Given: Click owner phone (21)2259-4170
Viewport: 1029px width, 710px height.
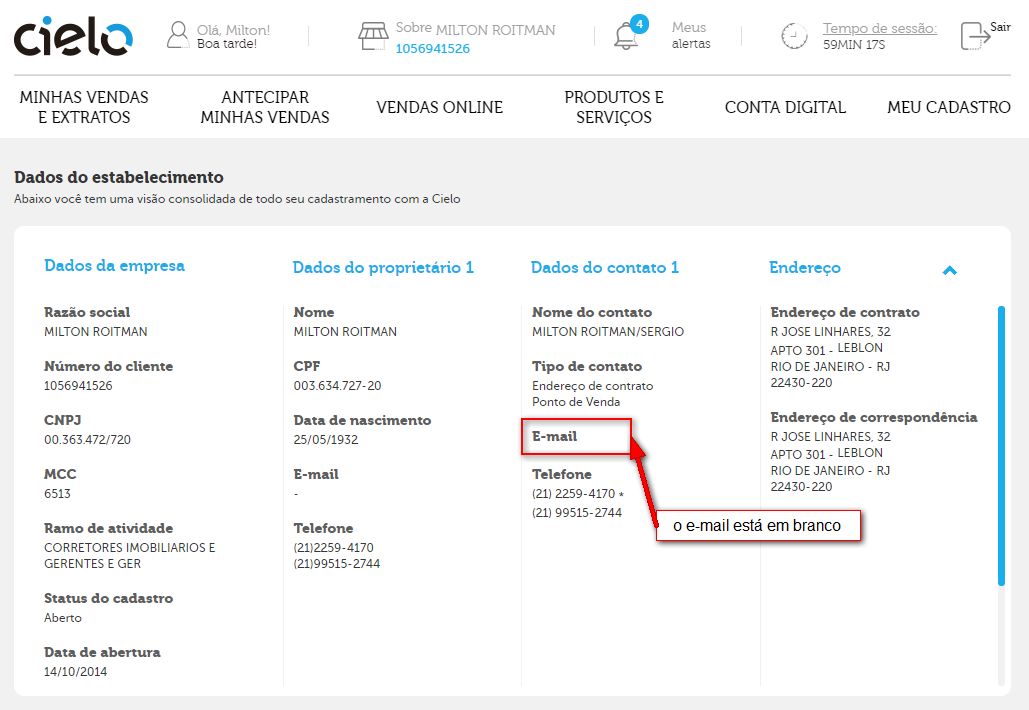Looking at the screenshot, I should point(333,547).
